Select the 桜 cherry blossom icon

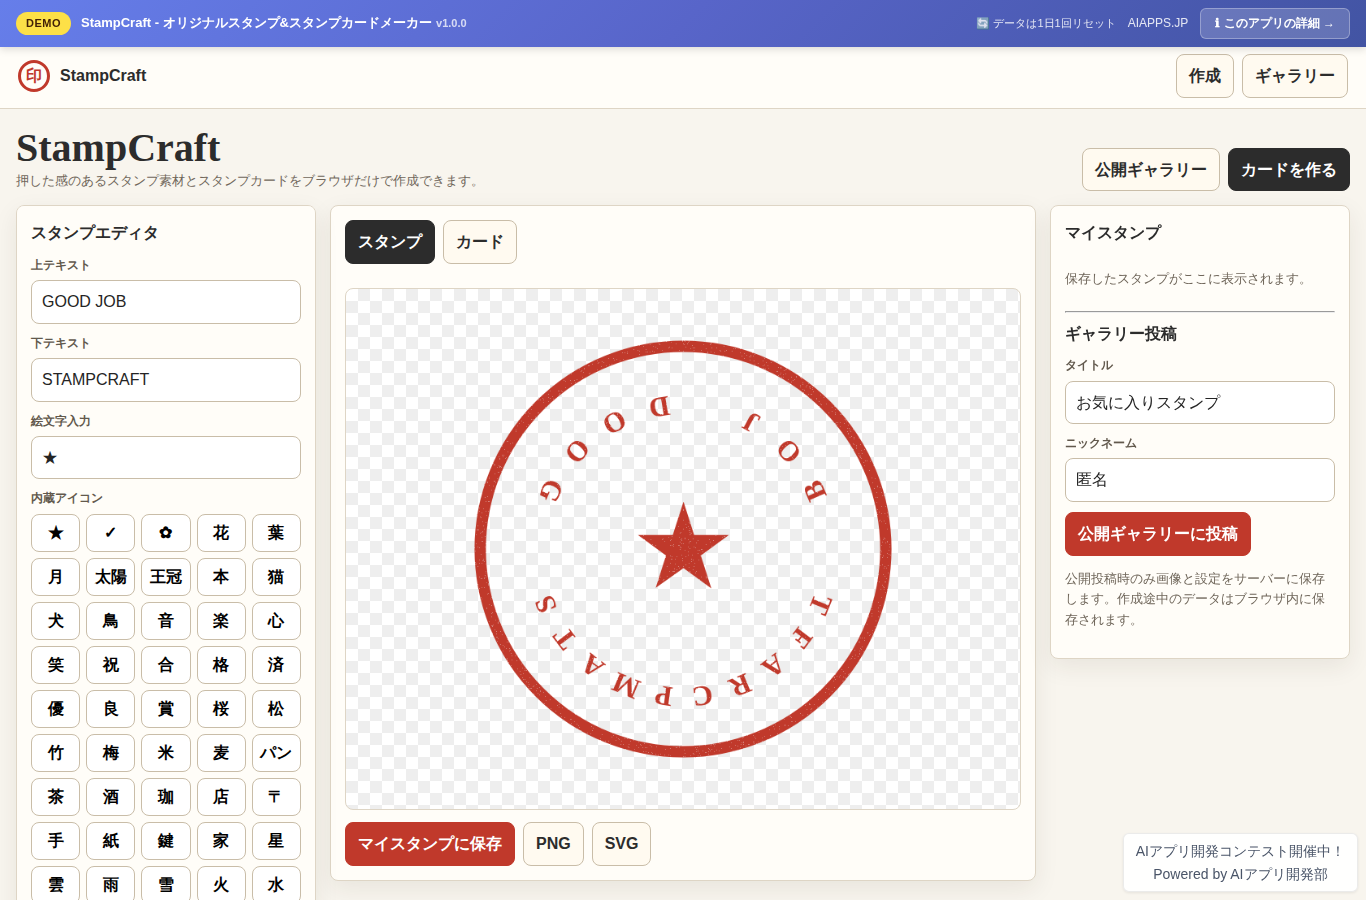221,709
